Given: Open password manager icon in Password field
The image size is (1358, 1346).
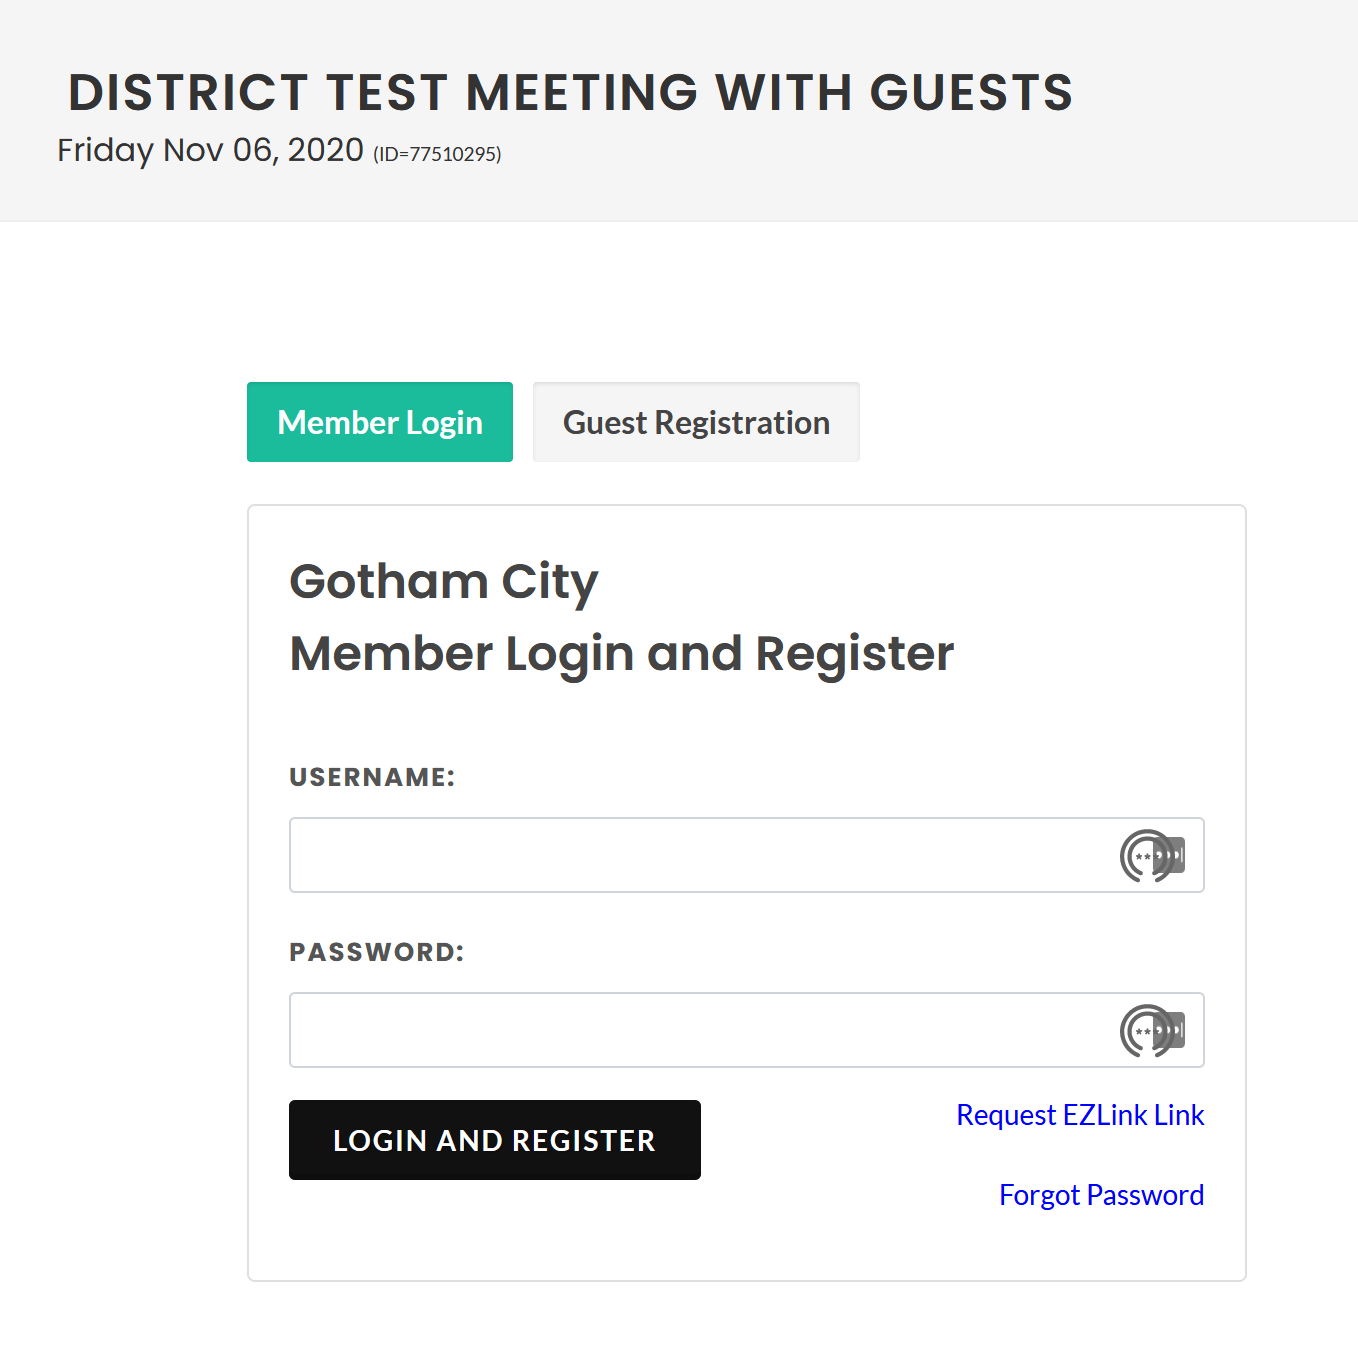Looking at the screenshot, I should pos(1152,1031).
